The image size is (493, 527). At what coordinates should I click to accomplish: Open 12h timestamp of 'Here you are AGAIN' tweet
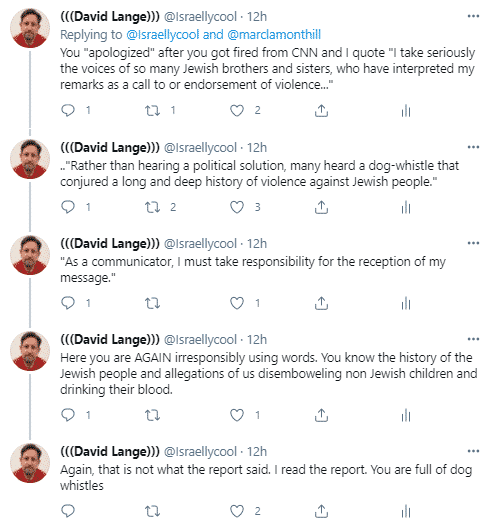[x=257, y=339]
